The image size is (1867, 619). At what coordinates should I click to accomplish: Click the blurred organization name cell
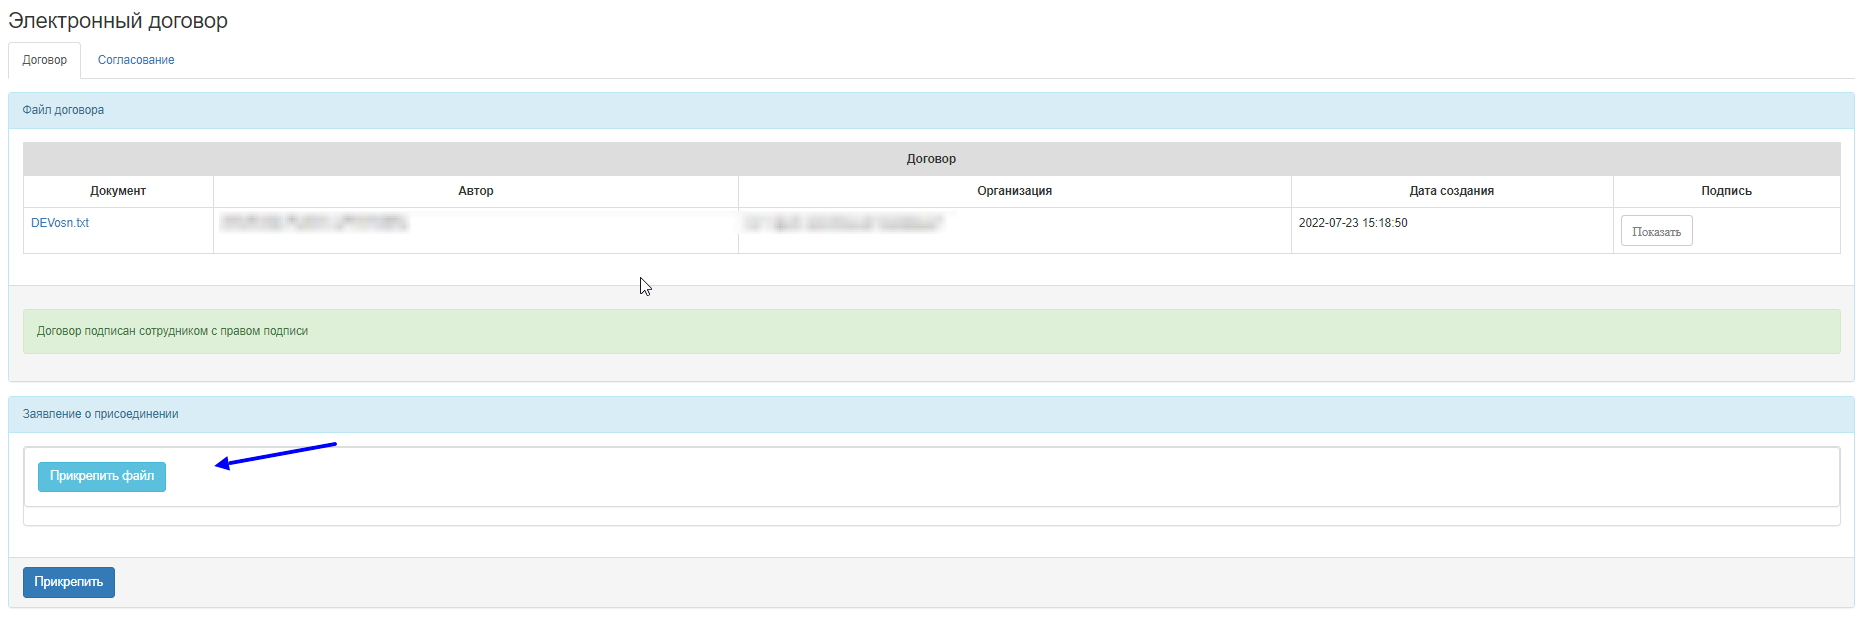[x=845, y=223]
